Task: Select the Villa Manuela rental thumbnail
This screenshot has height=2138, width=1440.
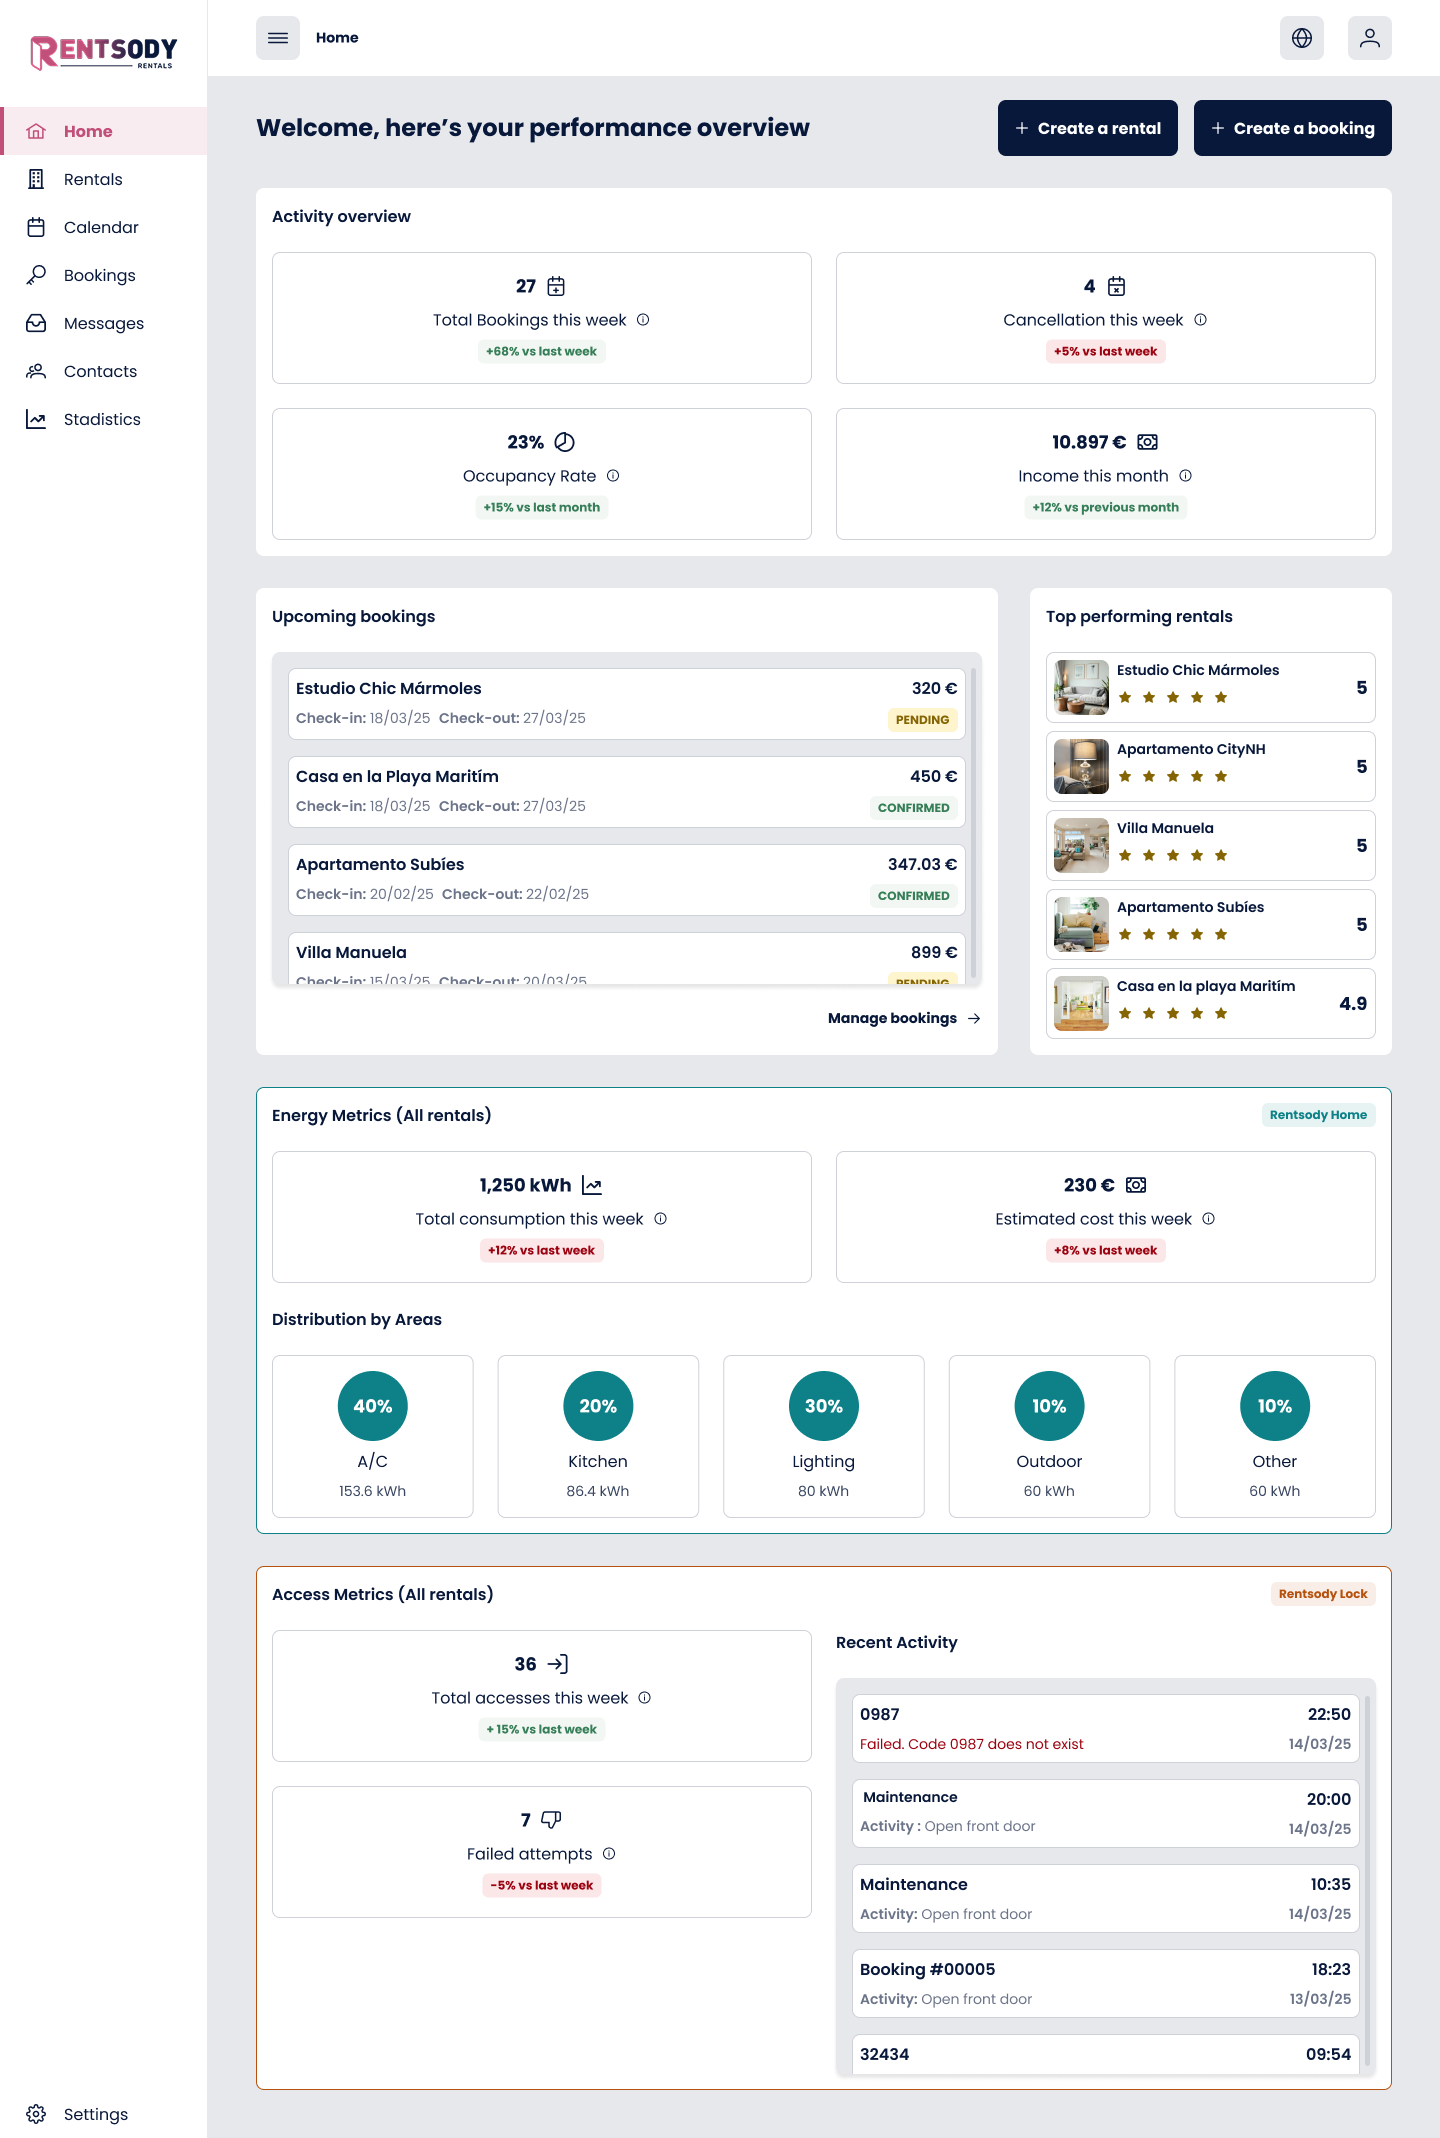Action: [x=1081, y=846]
